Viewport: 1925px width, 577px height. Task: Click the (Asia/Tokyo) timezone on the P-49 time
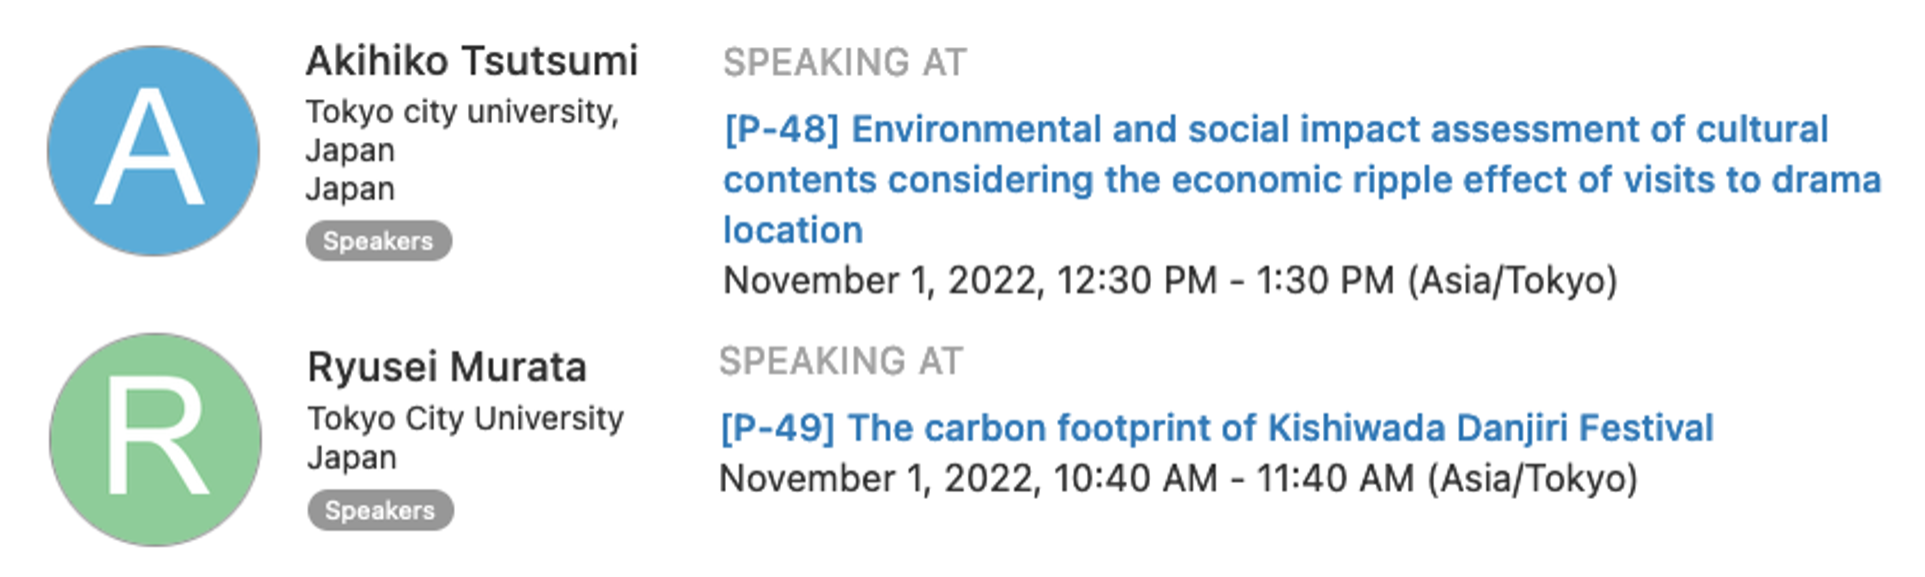pos(1533,478)
